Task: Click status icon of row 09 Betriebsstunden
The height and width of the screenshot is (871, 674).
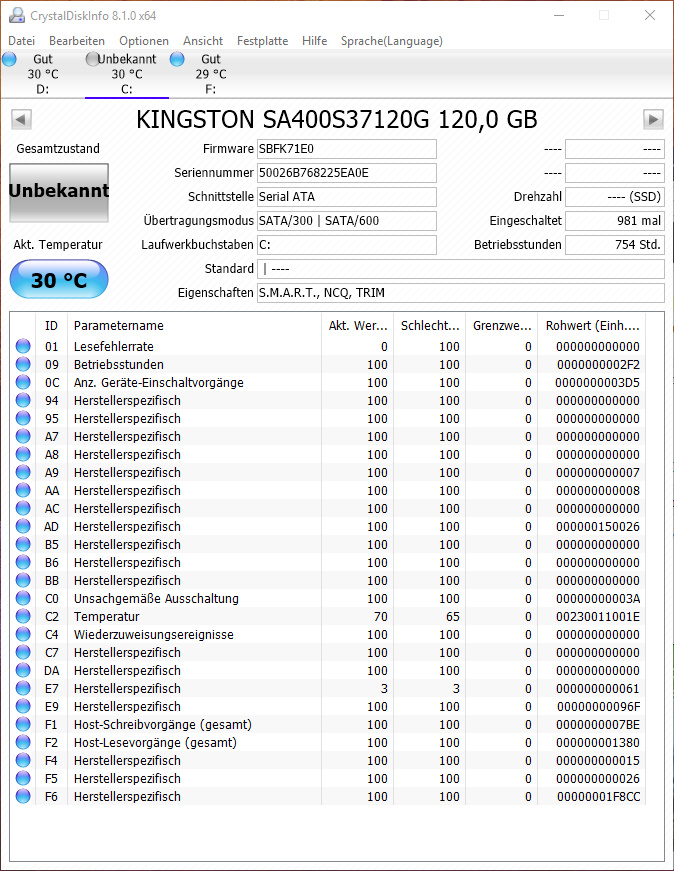Action: (x=23, y=364)
